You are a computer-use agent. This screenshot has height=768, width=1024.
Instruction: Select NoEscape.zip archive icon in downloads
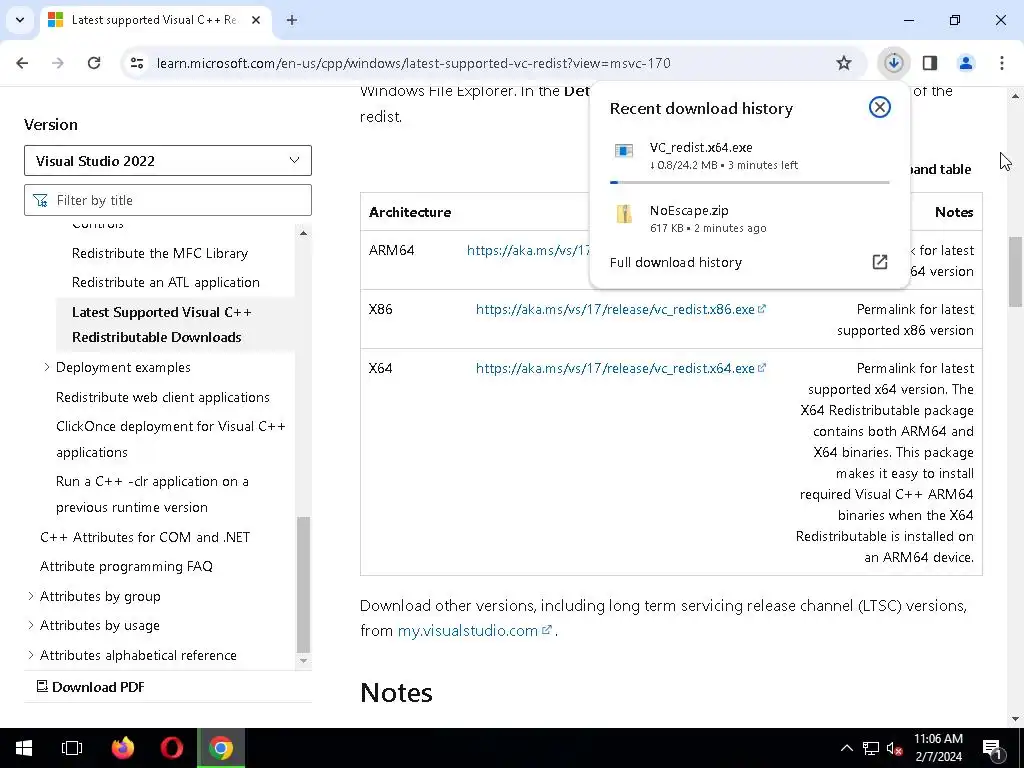point(624,214)
